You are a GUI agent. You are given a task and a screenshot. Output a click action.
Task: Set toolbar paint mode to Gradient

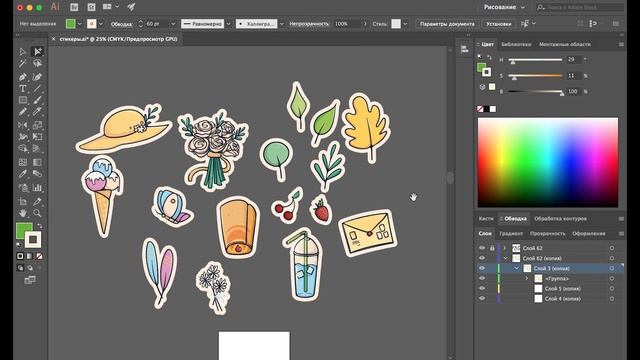pyautogui.click(x=29, y=256)
